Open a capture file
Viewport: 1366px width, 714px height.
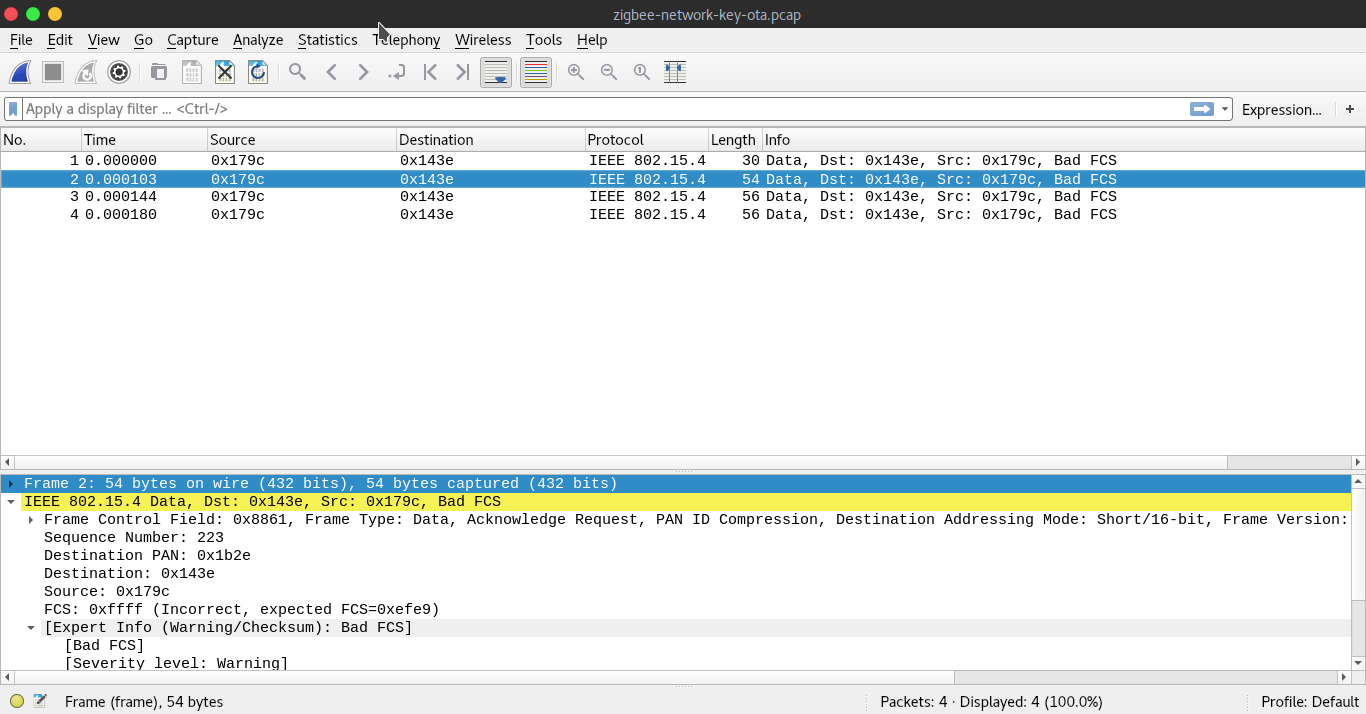click(159, 72)
